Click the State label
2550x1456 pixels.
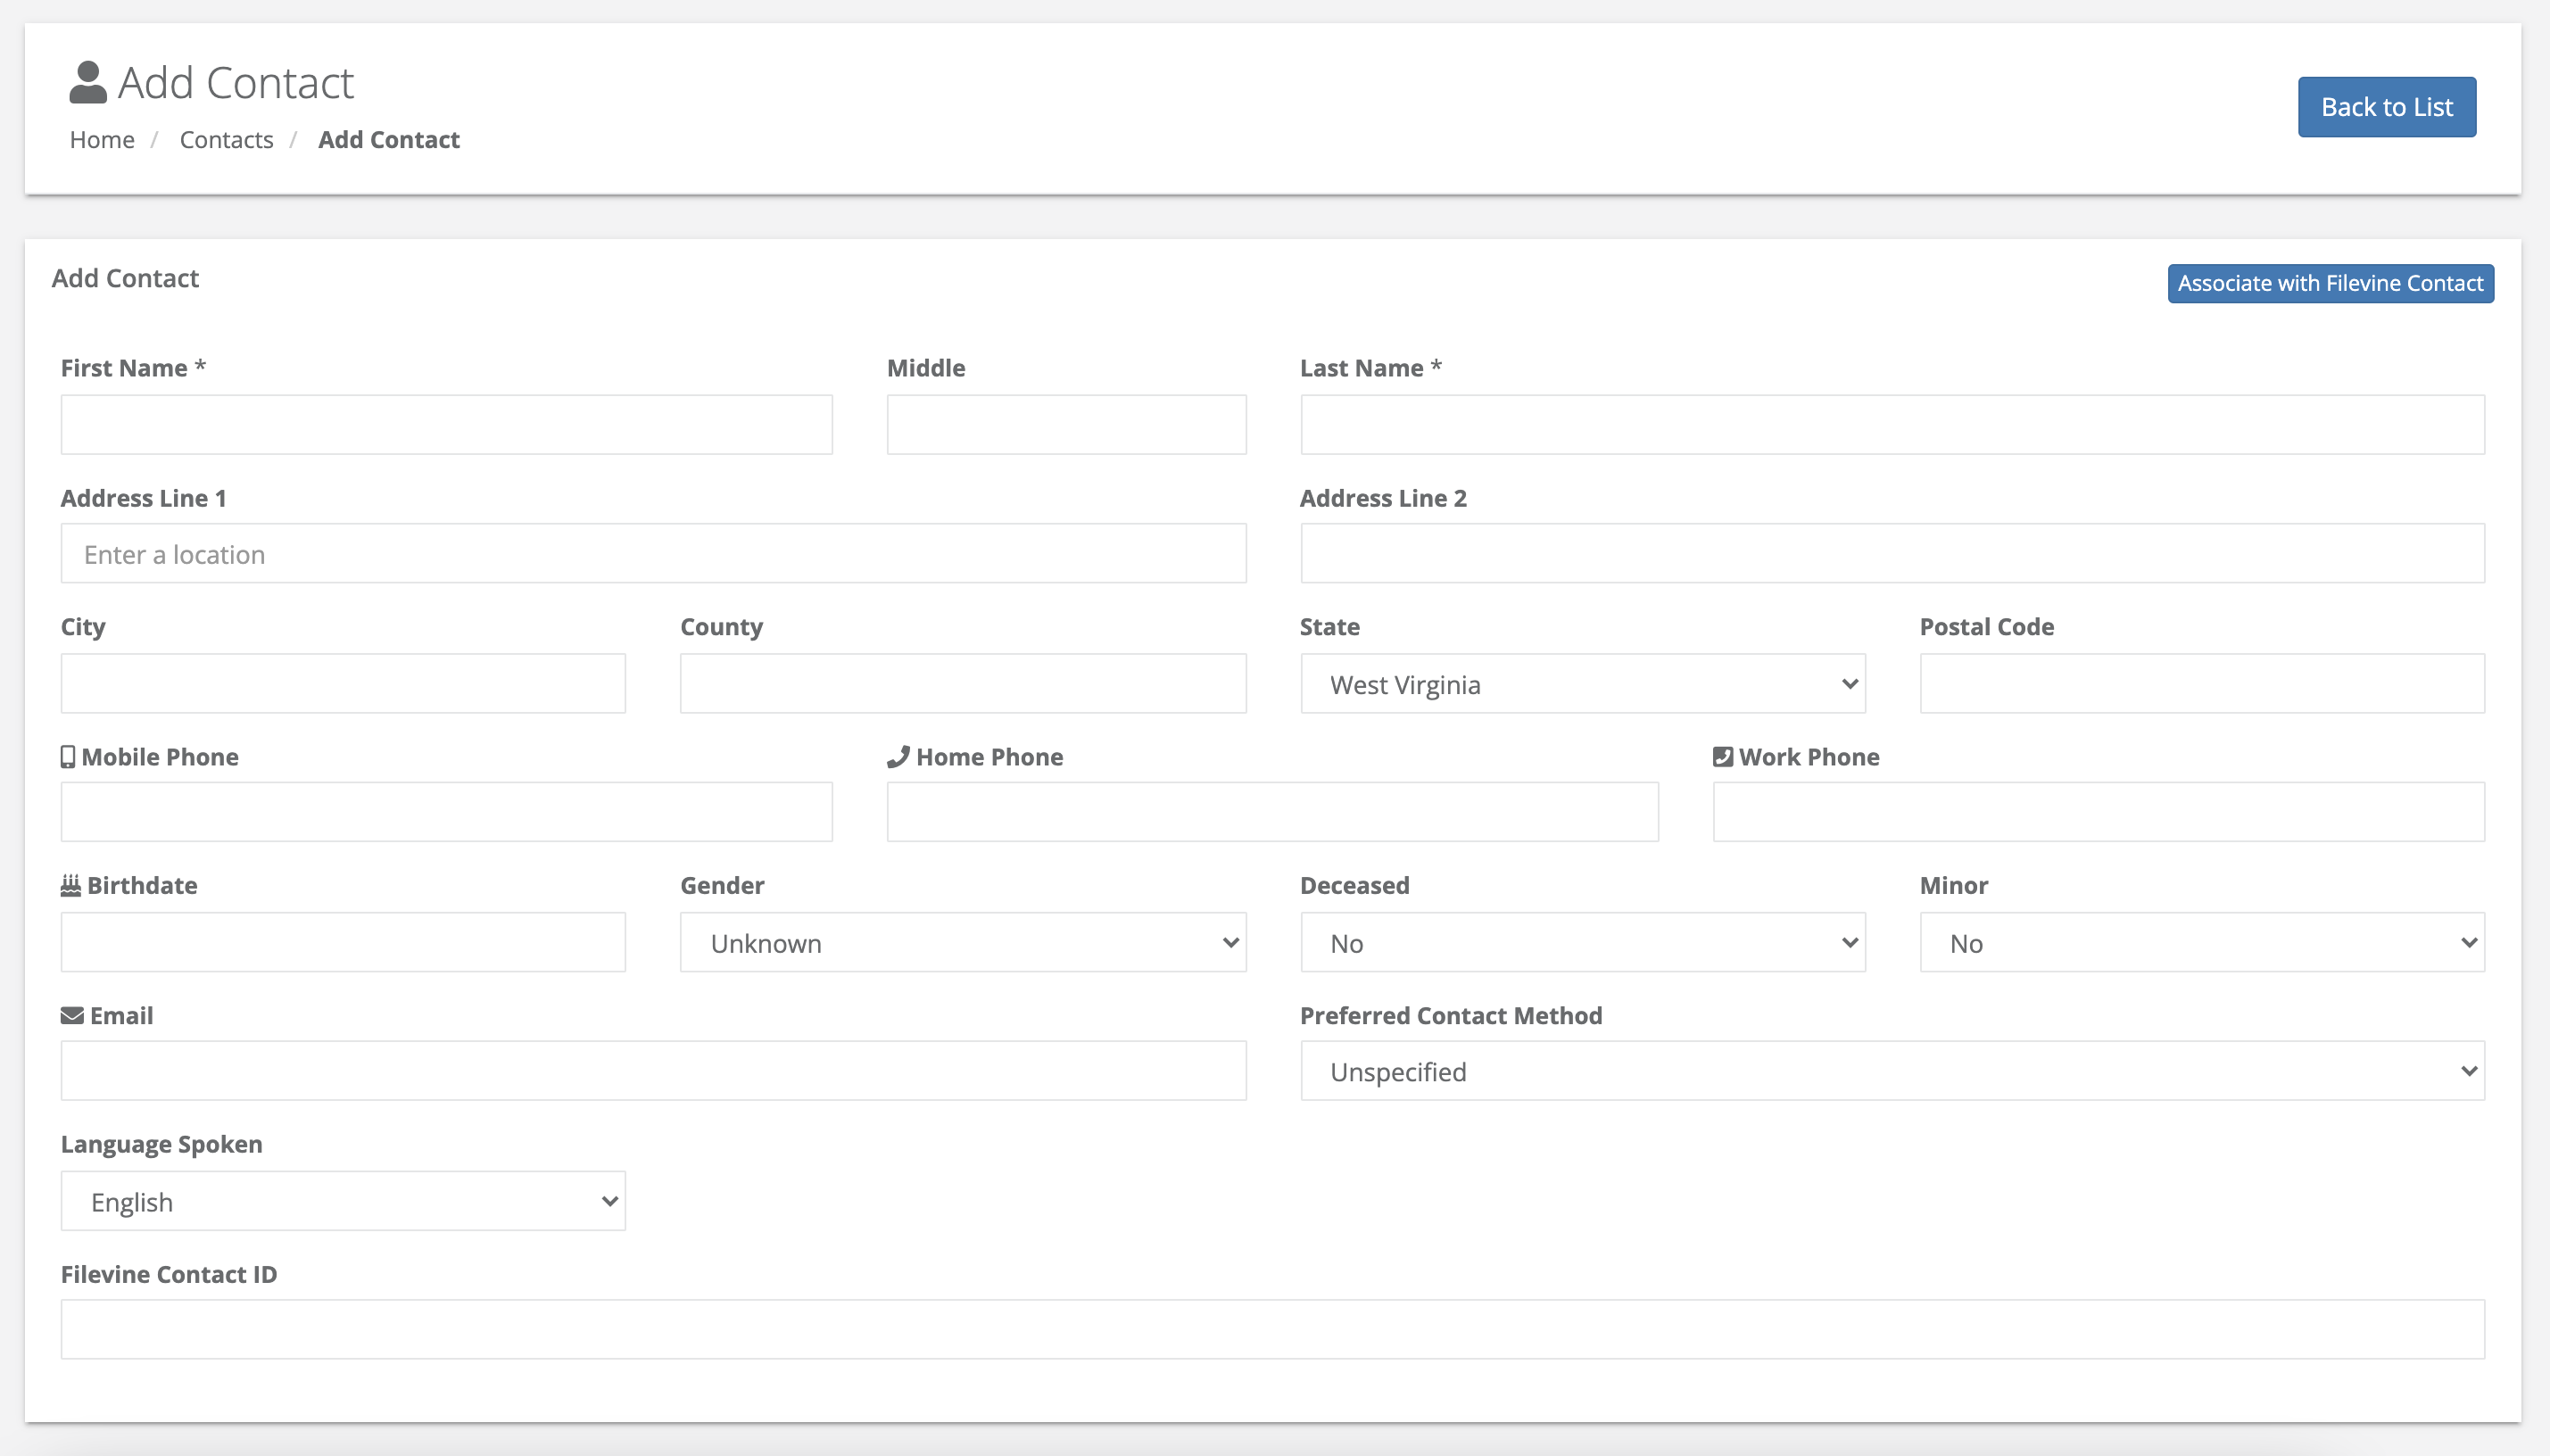tap(1329, 627)
